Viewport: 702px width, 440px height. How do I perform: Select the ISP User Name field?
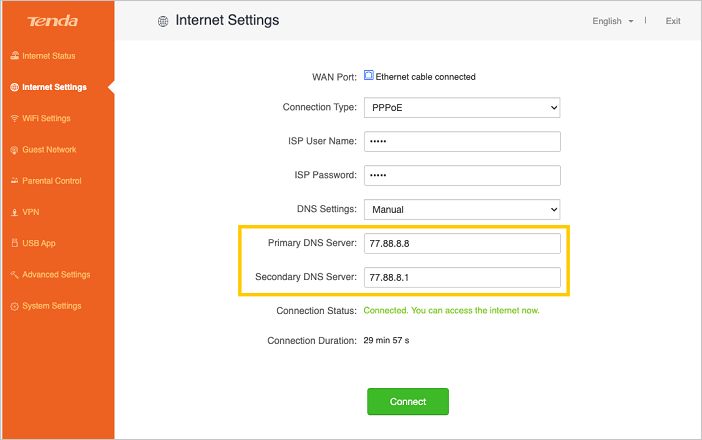click(461, 142)
